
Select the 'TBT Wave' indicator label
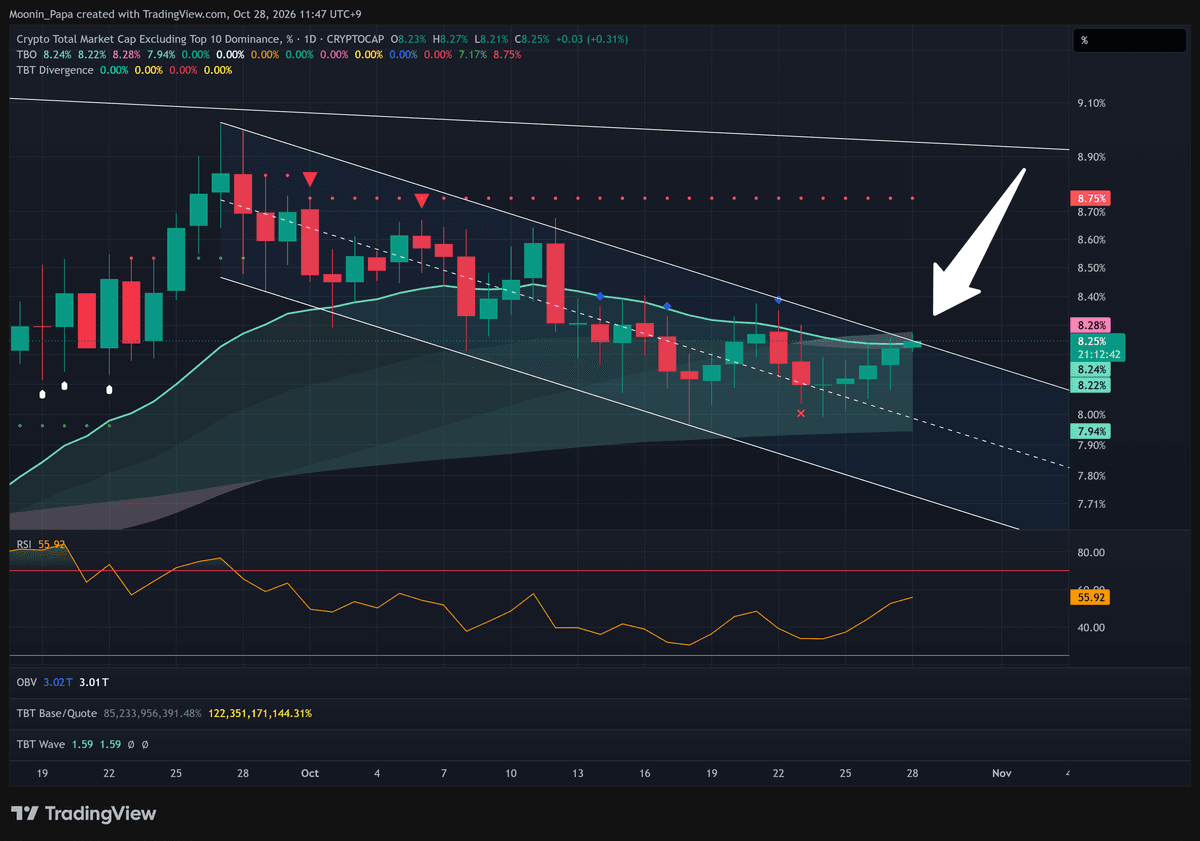43,745
